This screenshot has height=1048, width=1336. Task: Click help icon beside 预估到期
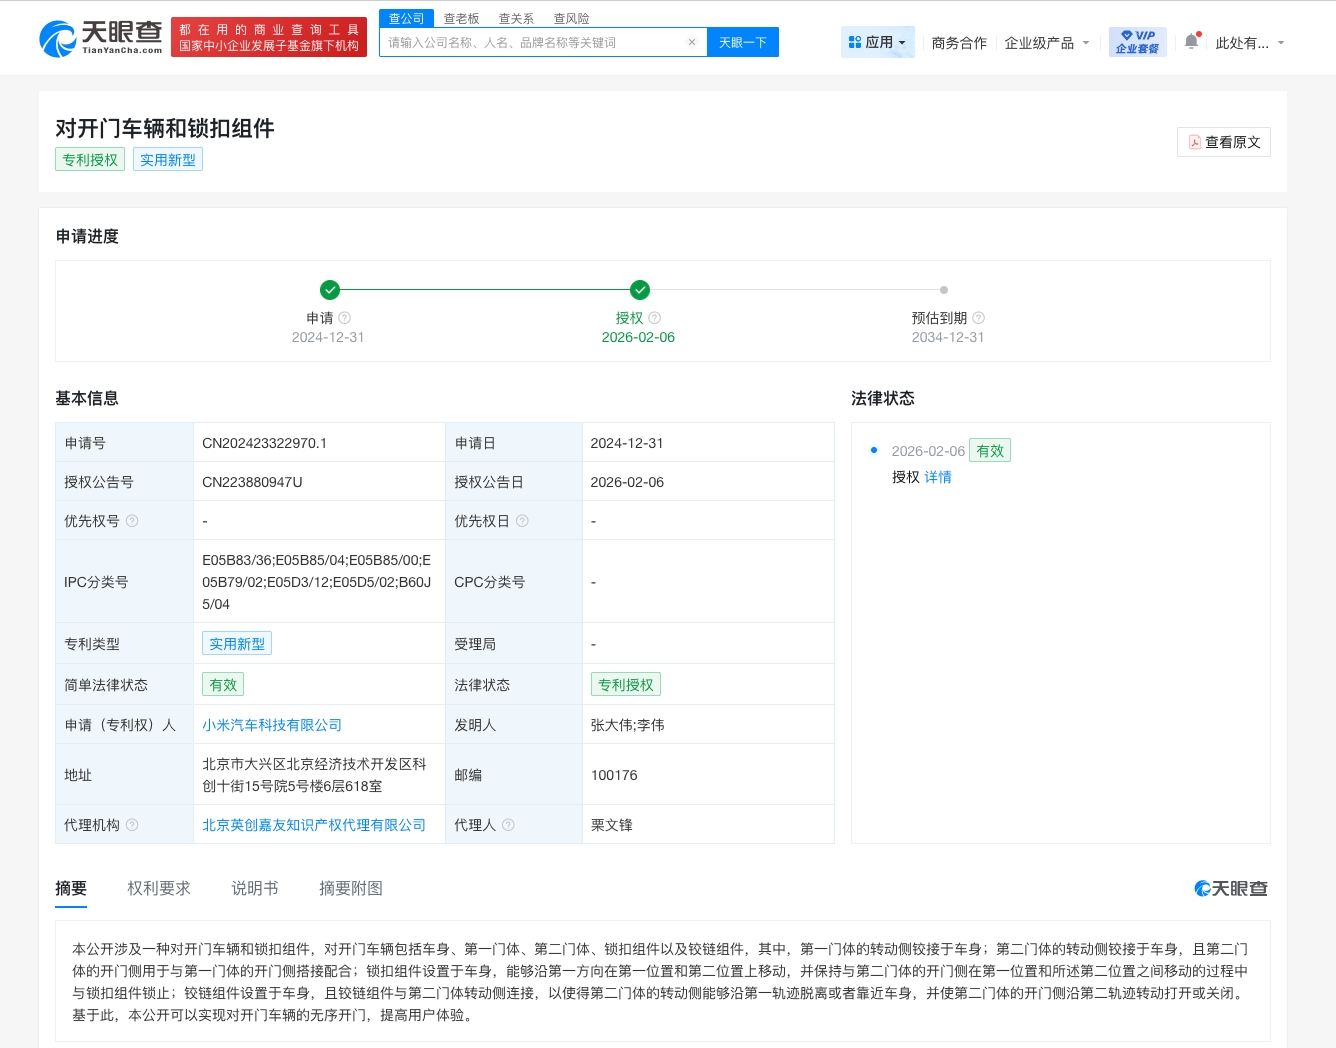(979, 318)
